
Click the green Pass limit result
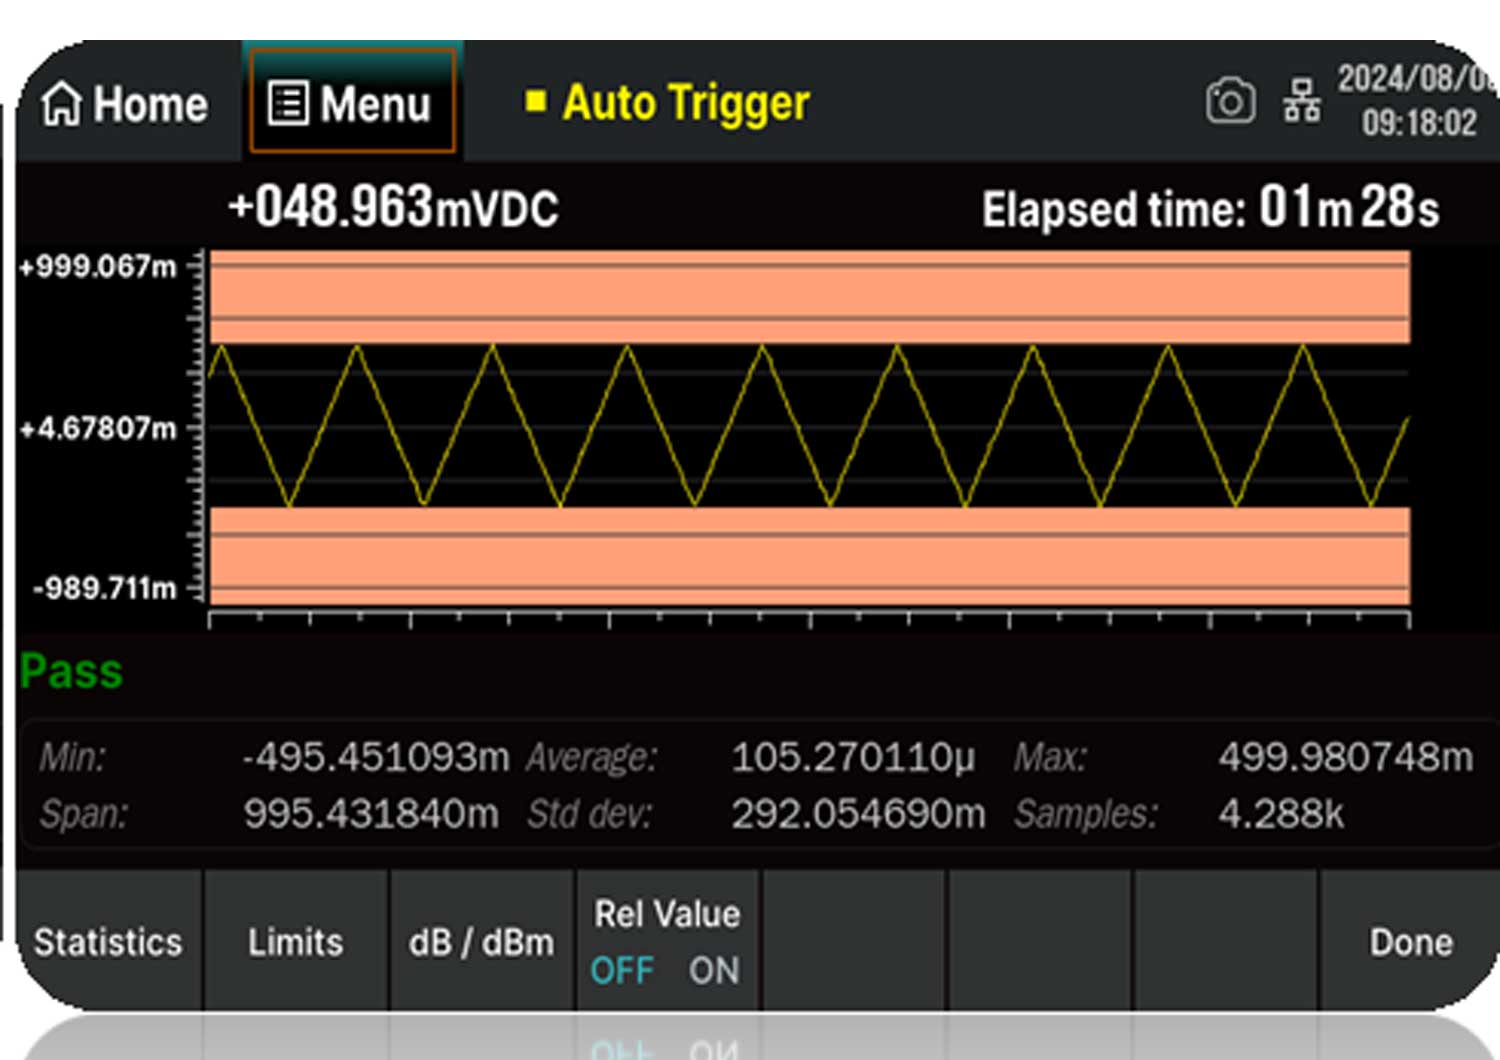(x=71, y=671)
